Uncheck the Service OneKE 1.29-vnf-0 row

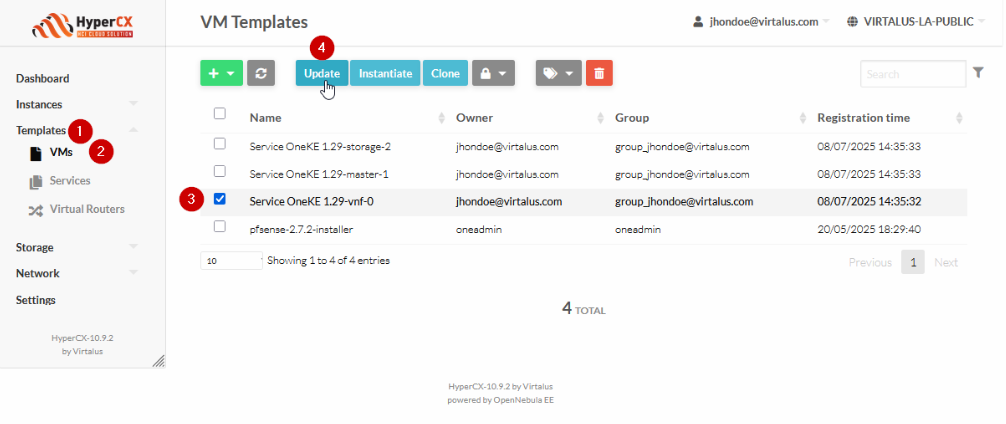point(220,199)
